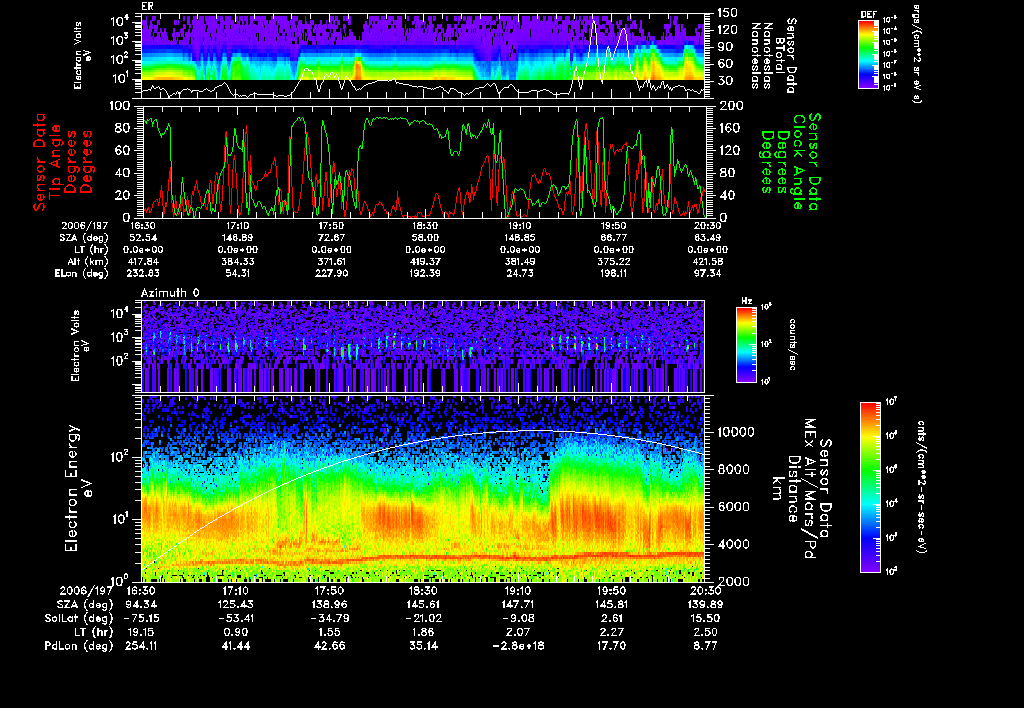
Task: Select the Azimuth 0 spectrogram panel
Action: point(423,347)
